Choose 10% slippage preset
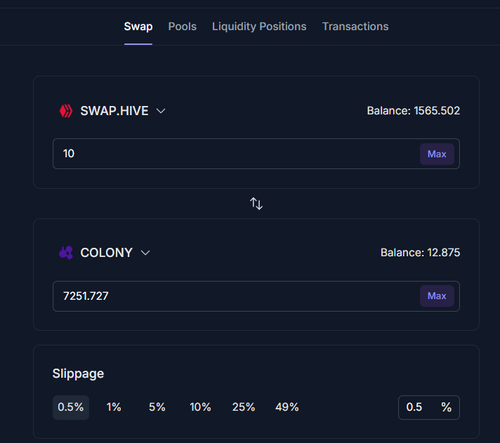 point(200,407)
